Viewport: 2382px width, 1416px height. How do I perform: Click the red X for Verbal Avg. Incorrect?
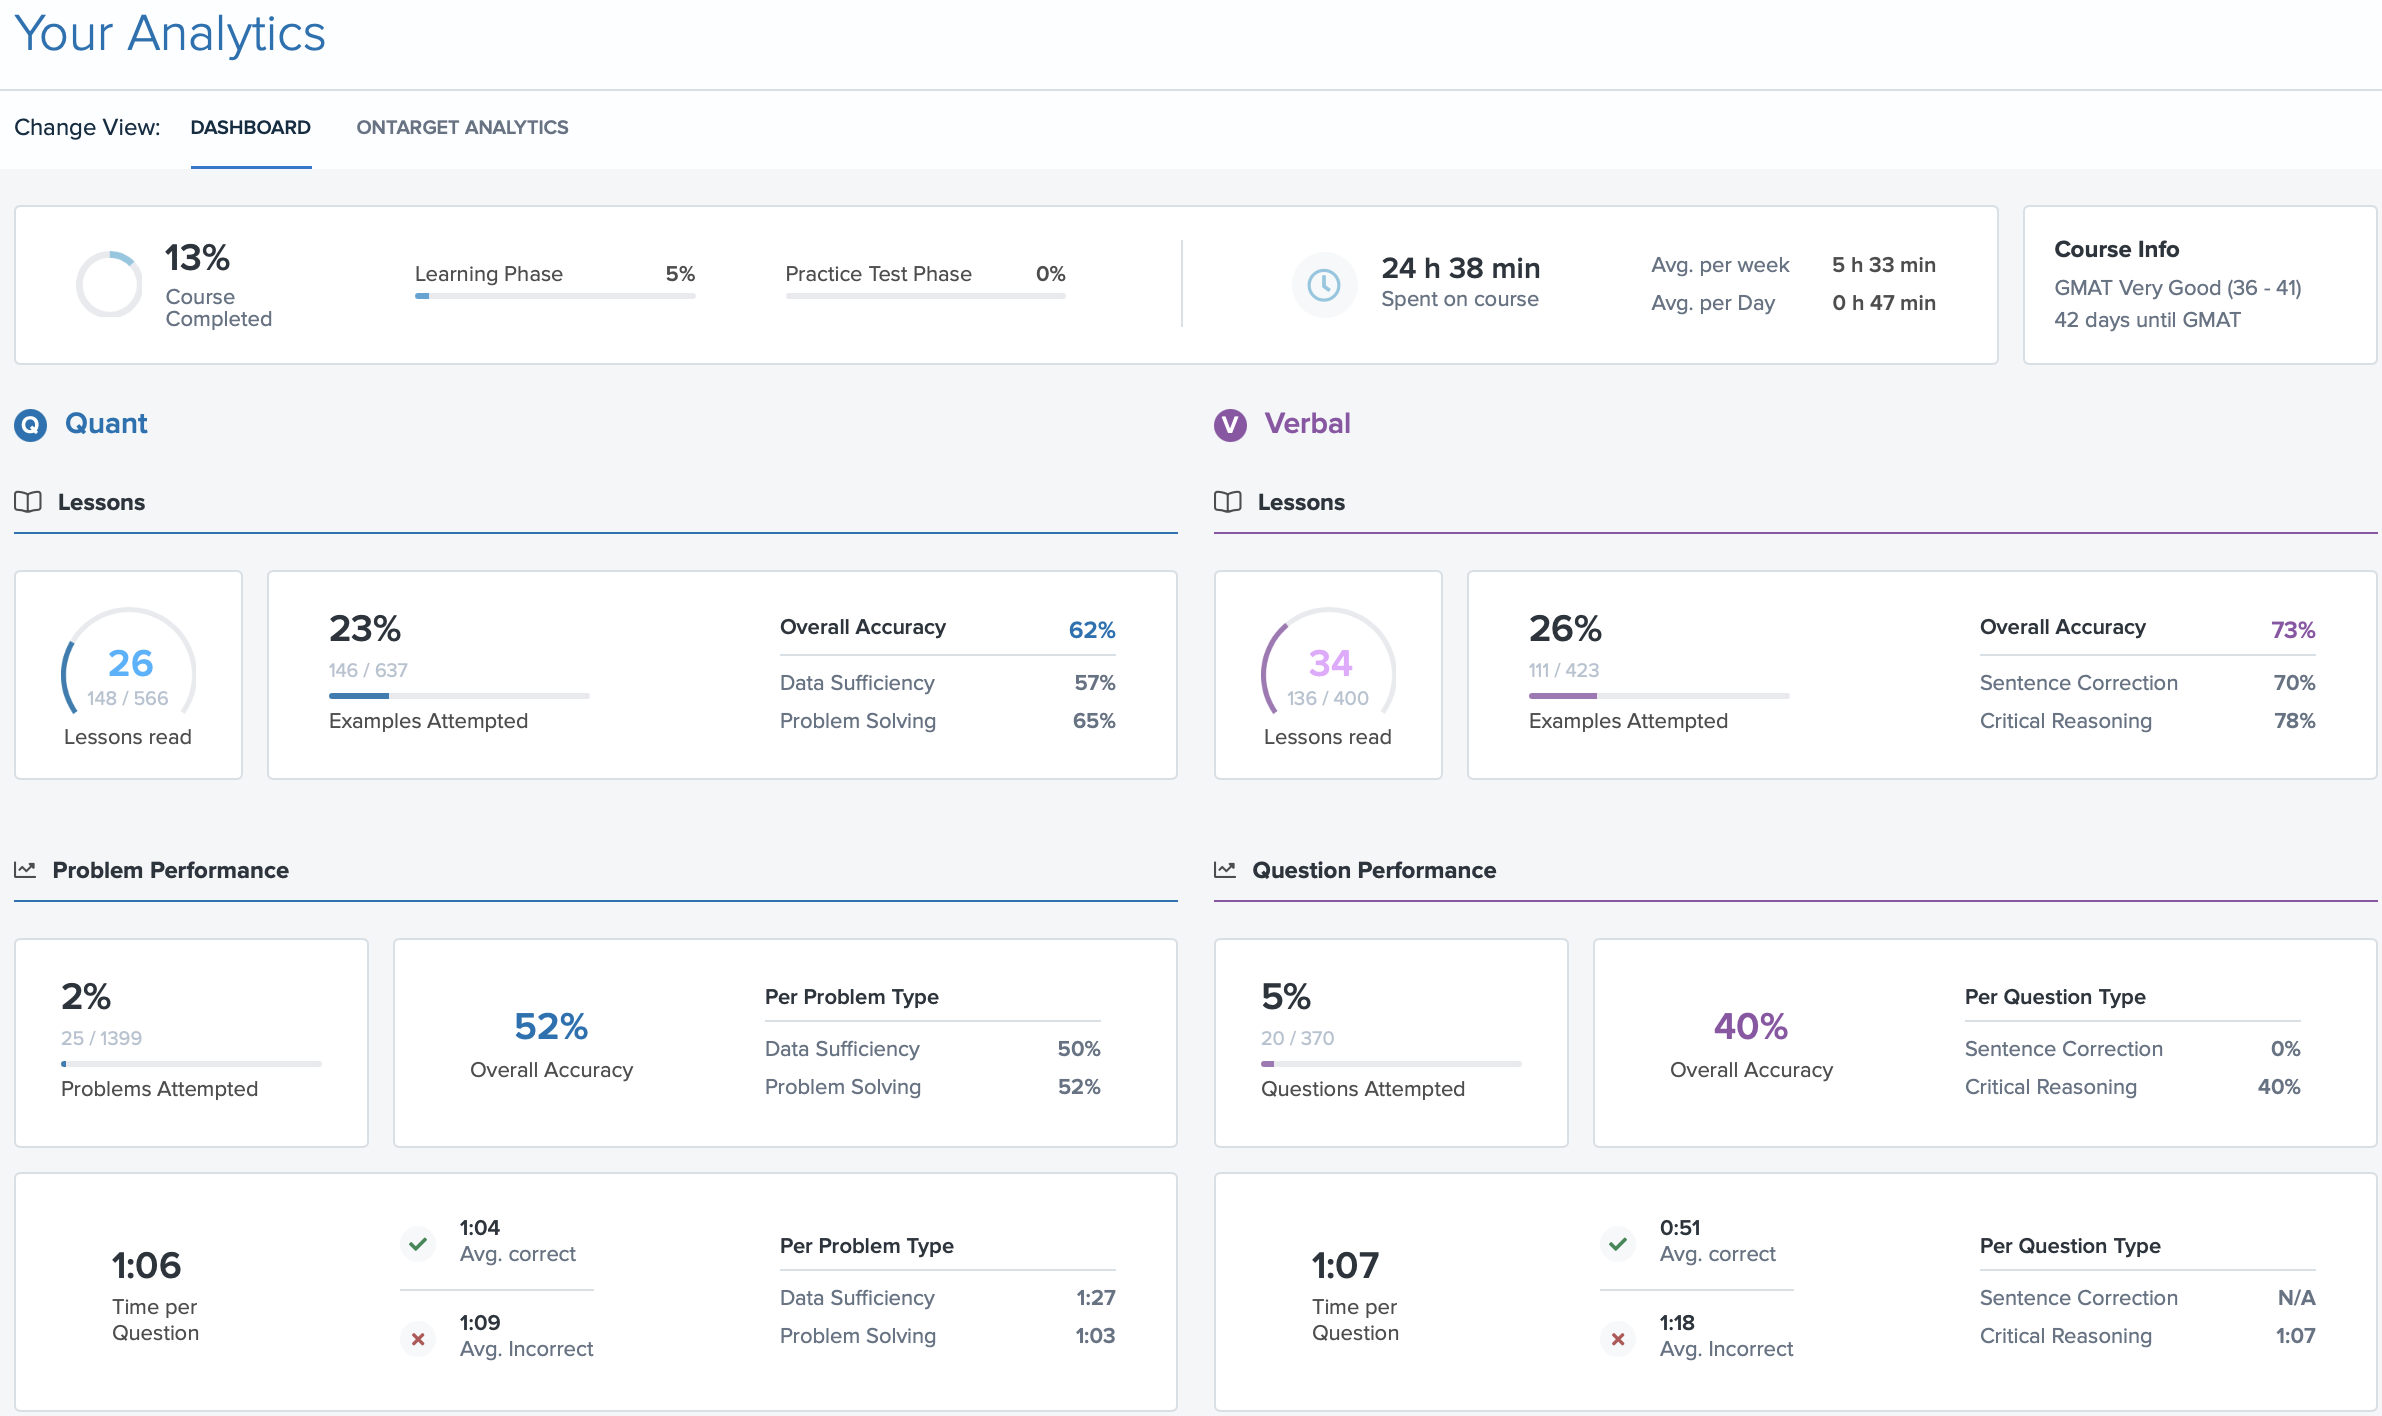pos(1618,1338)
